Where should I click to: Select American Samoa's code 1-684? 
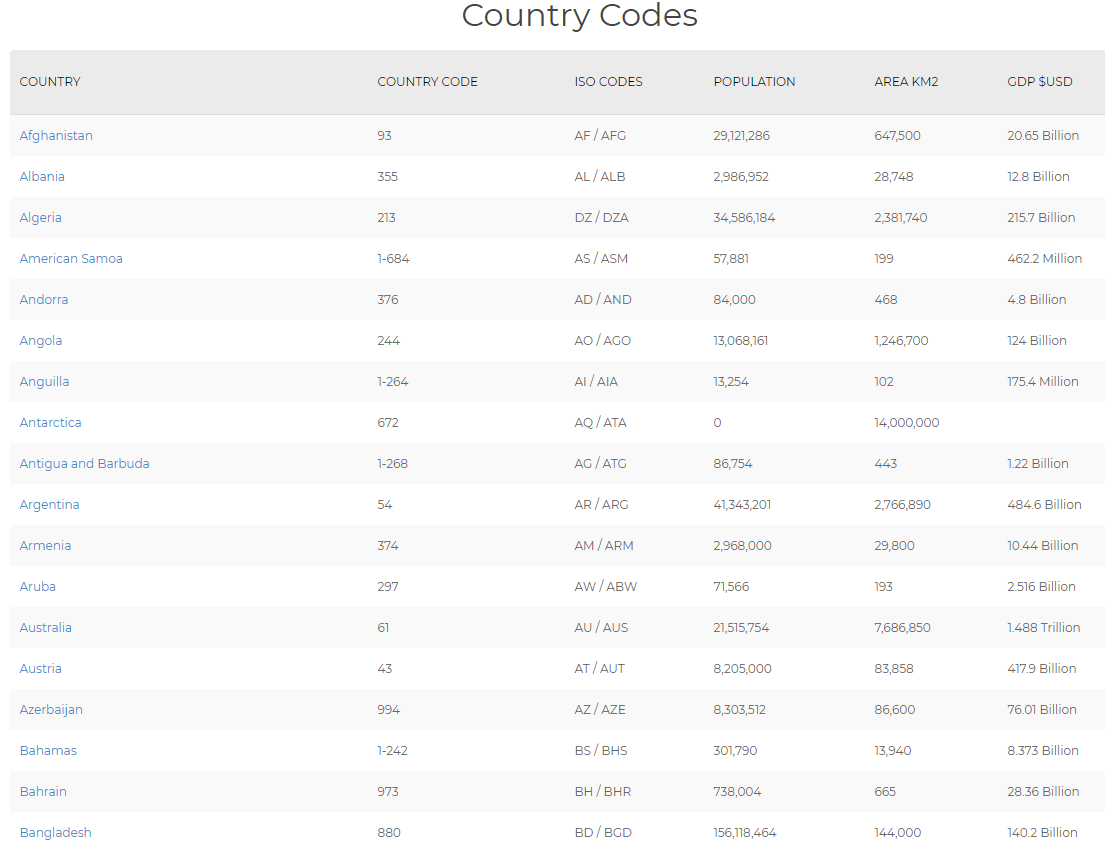[393, 258]
